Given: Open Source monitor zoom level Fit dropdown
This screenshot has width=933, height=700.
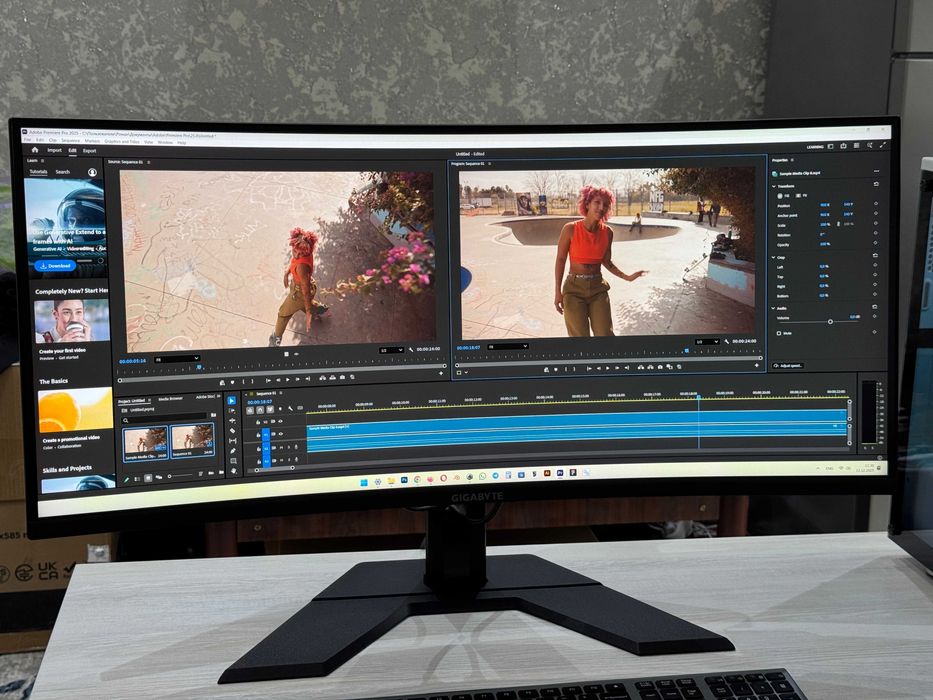Looking at the screenshot, I should coord(177,360).
